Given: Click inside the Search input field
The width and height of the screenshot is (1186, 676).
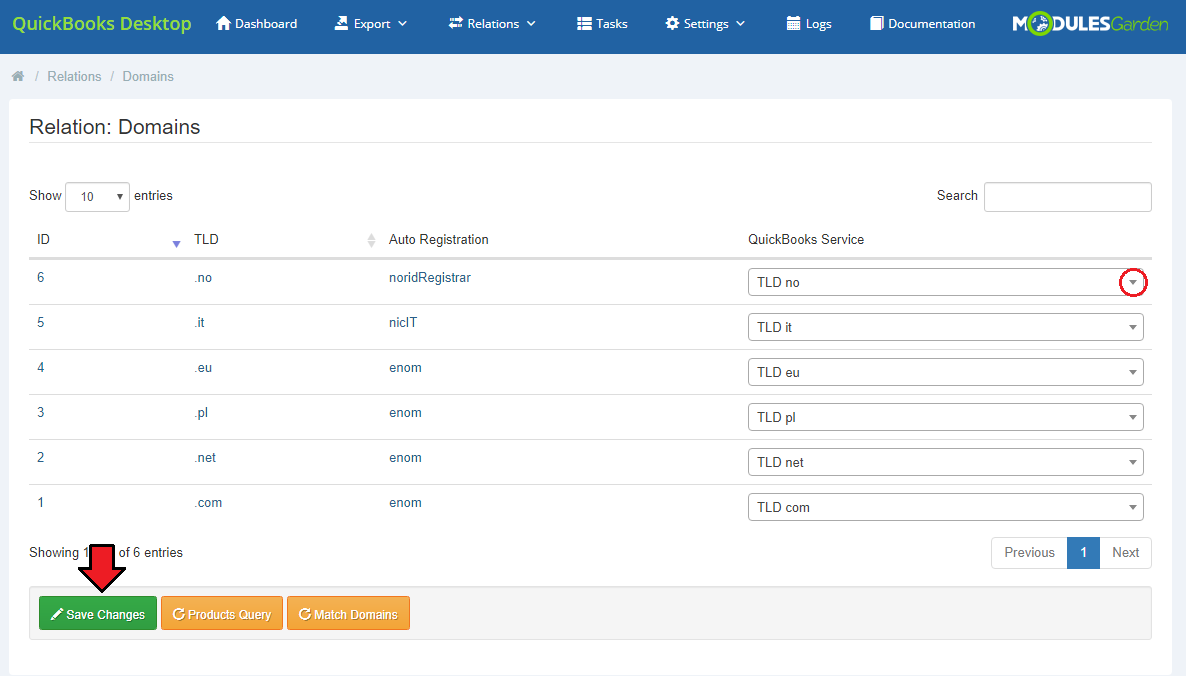Looking at the screenshot, I should tap(1067, 197).
